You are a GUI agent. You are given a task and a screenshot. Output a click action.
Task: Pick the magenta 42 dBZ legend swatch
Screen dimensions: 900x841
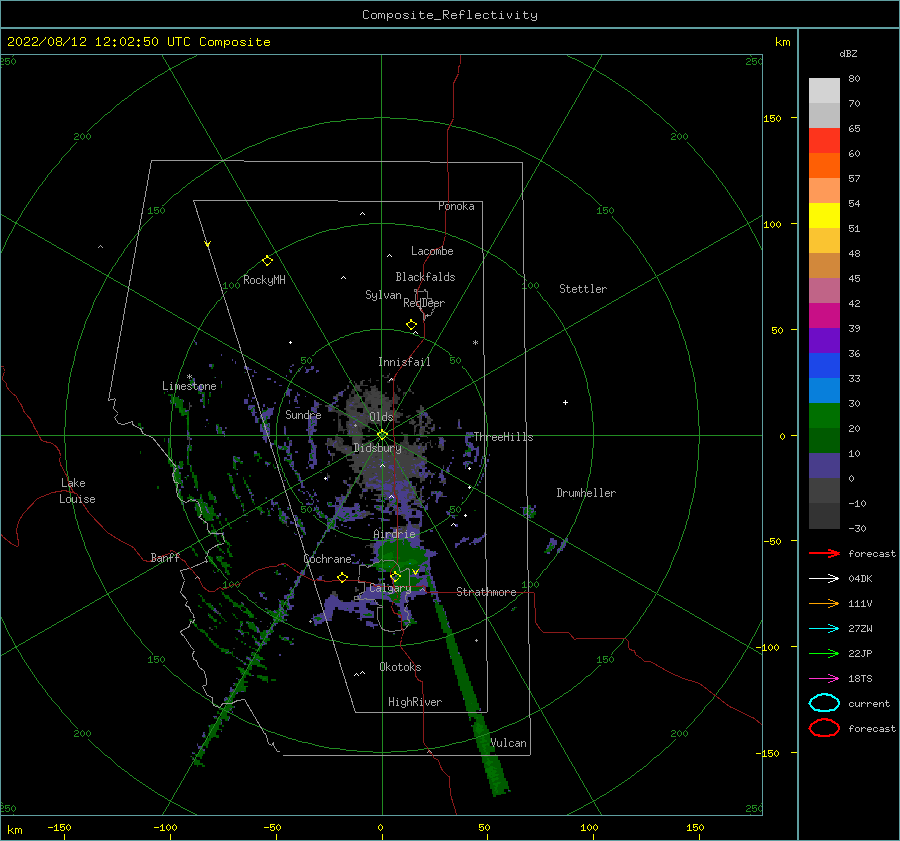coord(824,315)
